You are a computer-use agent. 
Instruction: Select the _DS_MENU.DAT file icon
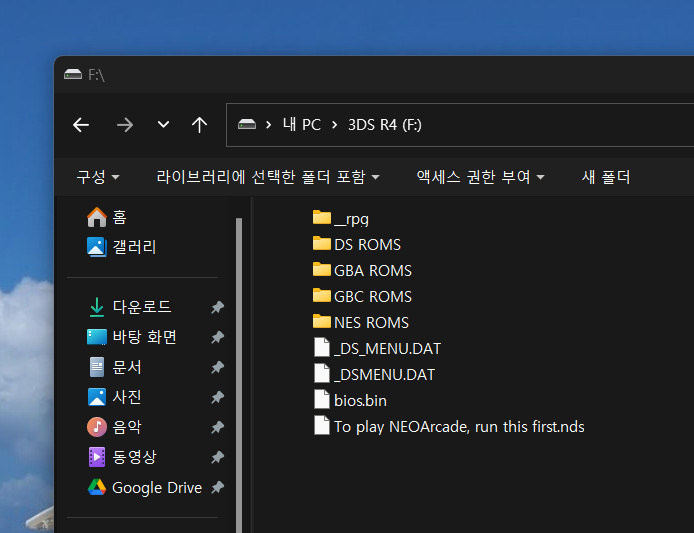[x=322, y=347]
